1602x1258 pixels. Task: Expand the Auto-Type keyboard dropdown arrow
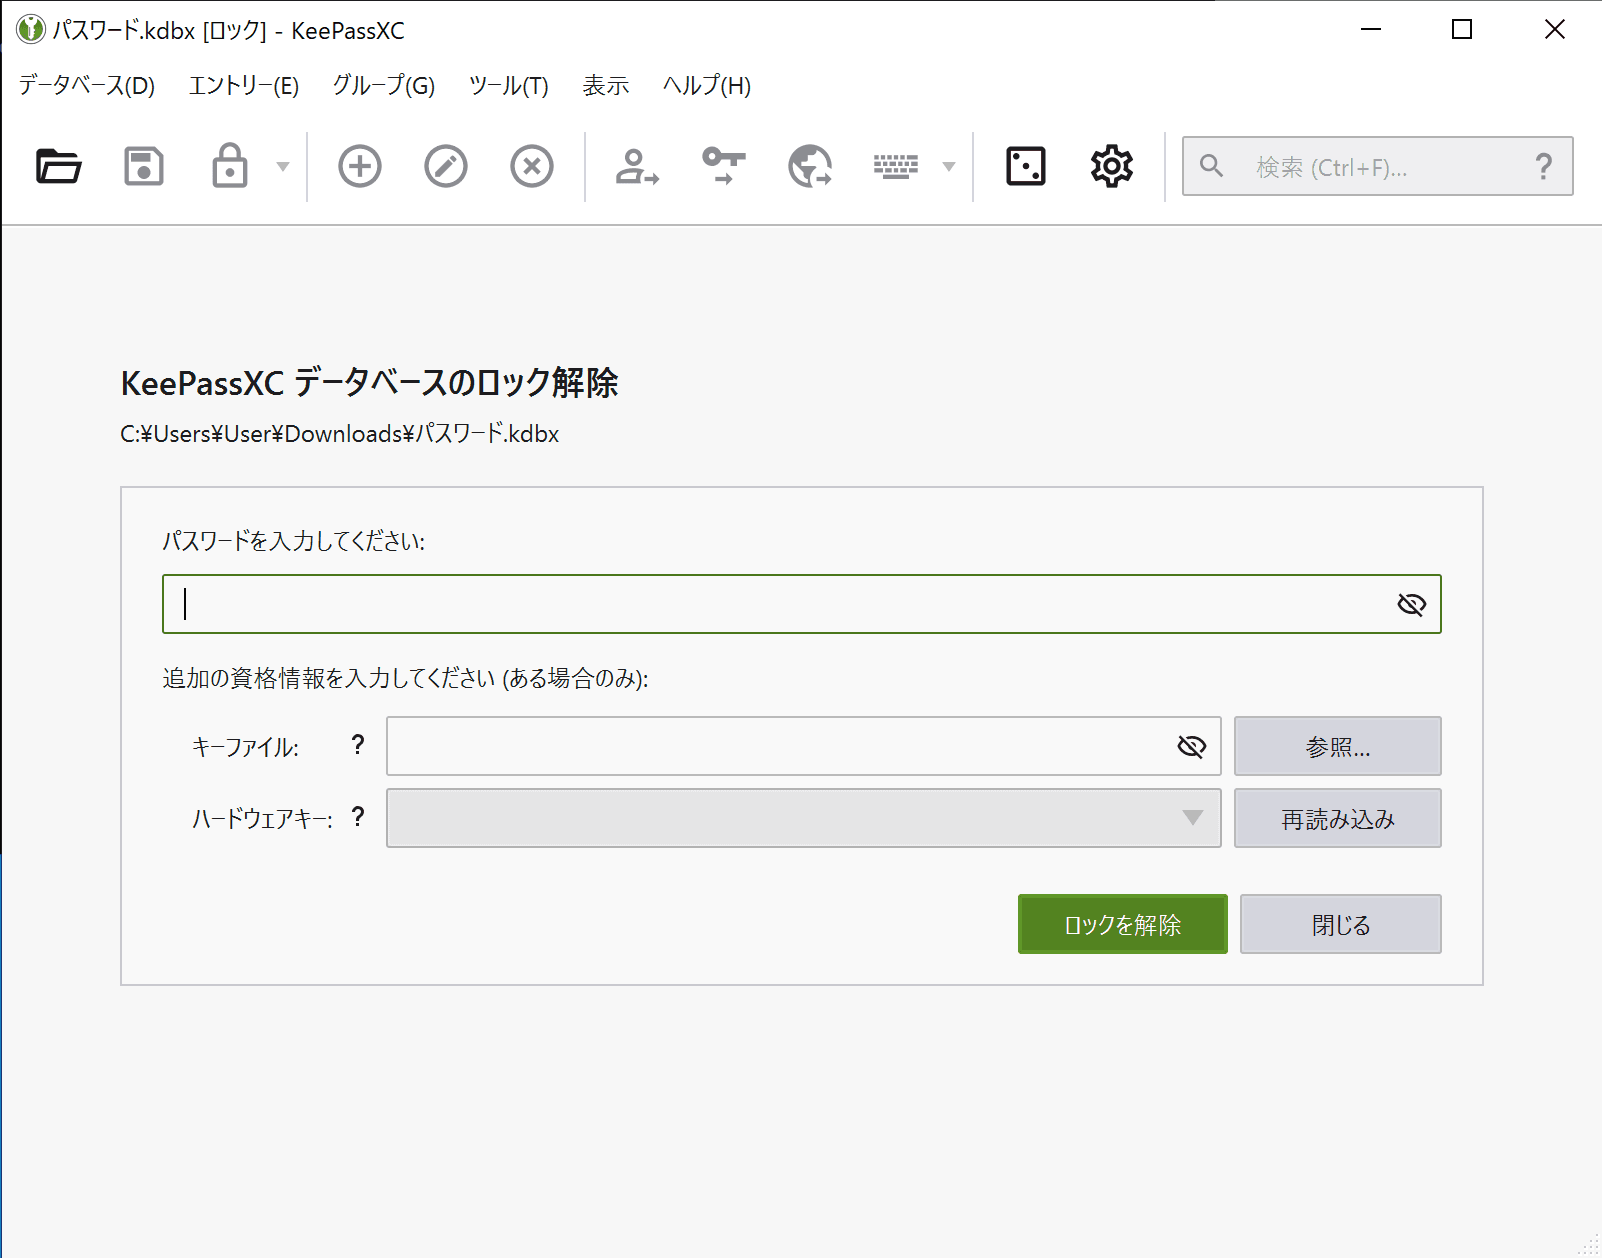[x=949, y=167]
